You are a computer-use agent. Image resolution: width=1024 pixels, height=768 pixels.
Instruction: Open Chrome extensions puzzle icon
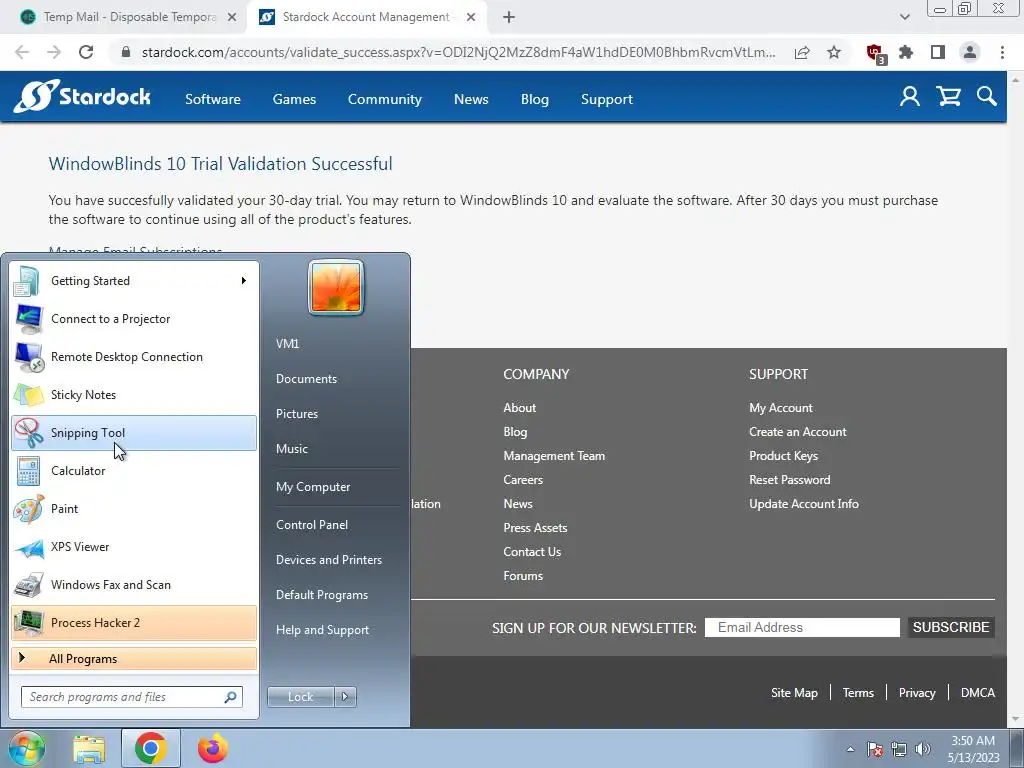[x=906, y=52]
